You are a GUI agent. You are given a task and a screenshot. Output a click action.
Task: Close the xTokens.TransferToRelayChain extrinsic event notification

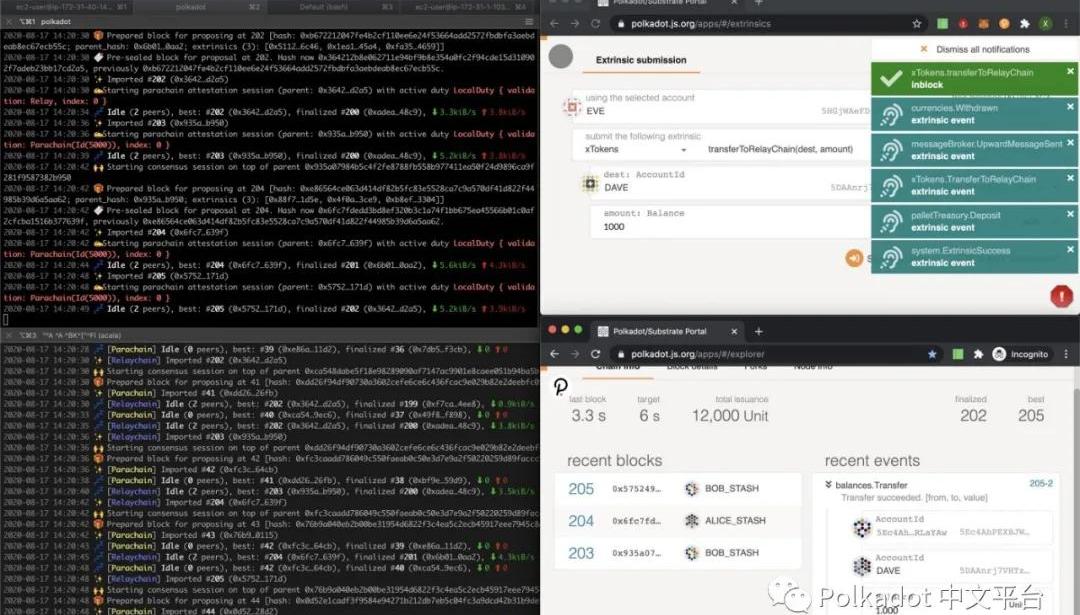[1070, 178]
